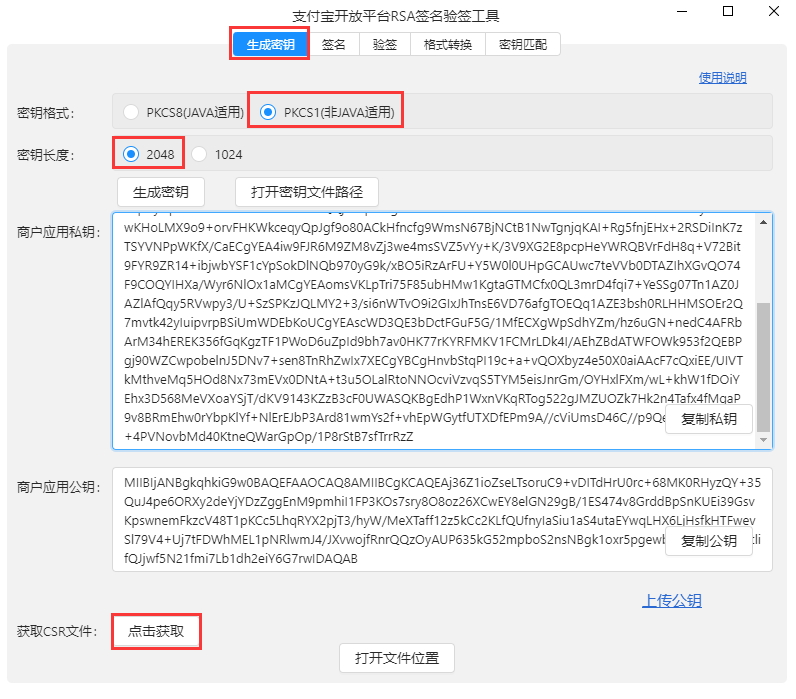
Task: Choose 2048 key length
Action: pyautogui.click(x=149, y=154)
